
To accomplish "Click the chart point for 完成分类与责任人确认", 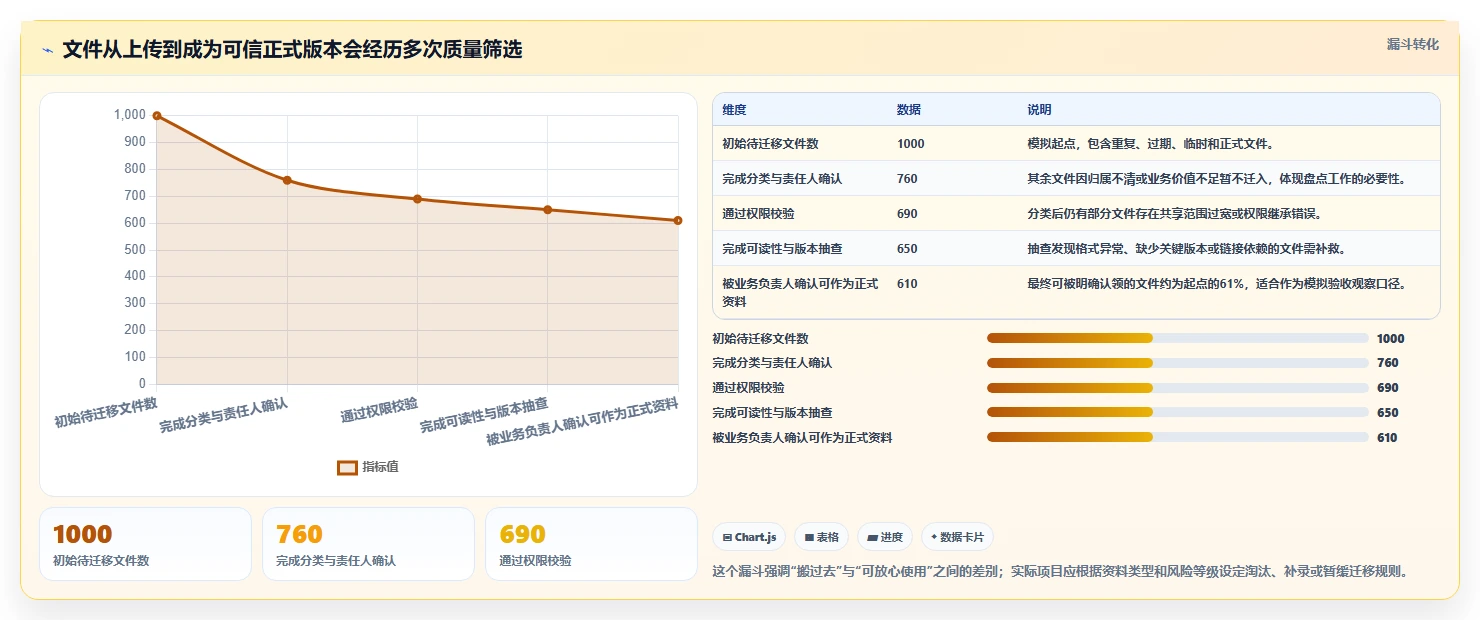I will (287, 180).
